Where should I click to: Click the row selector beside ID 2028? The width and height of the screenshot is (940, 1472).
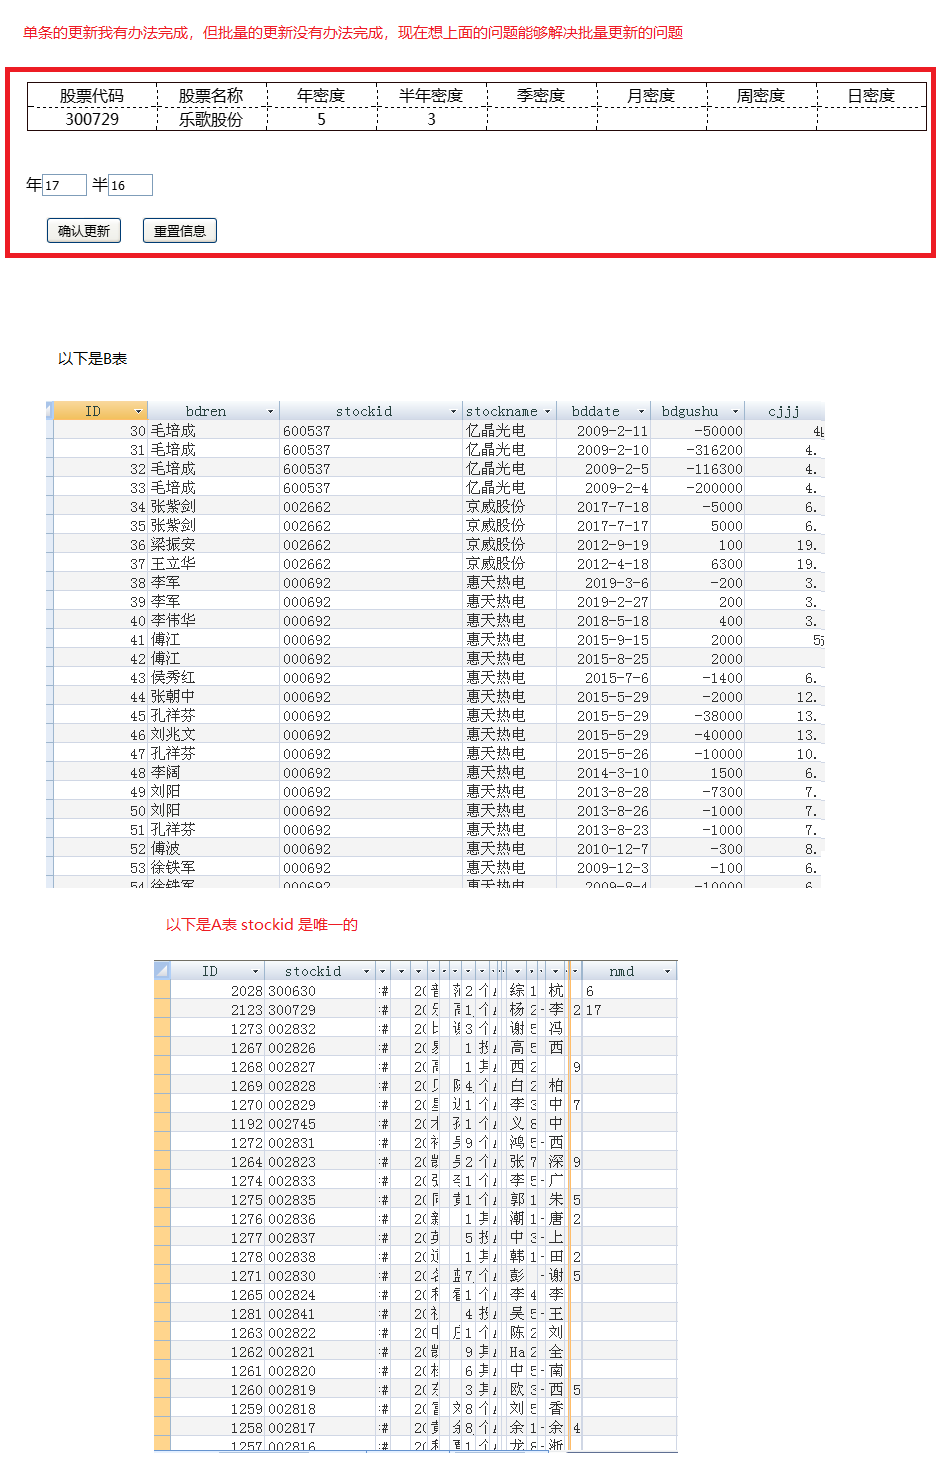click(x=162, y=991)
